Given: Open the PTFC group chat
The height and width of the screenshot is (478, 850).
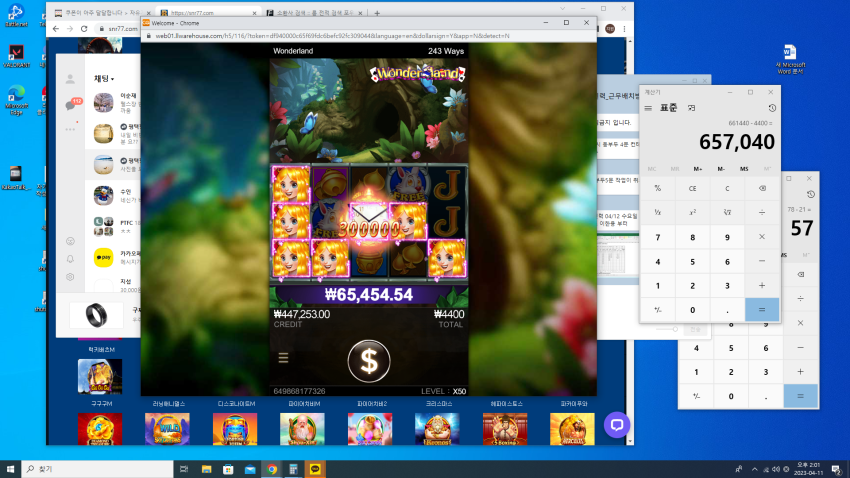Looking at the screenshot, I should coord(113,226).
